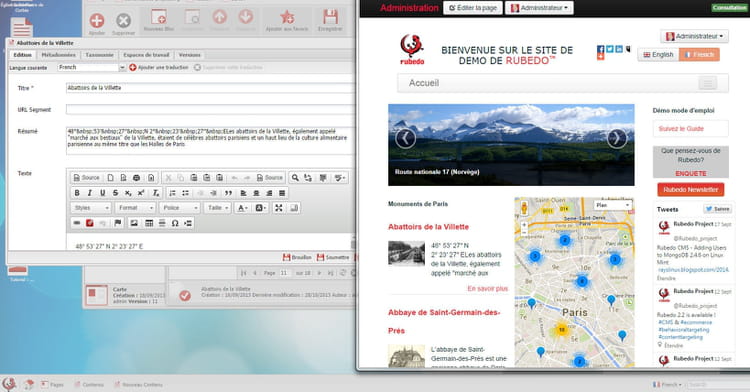The width and height of the screenshot is (750, 392).
Task: Open the Format dropdown
Action: [x=136, y=207]
